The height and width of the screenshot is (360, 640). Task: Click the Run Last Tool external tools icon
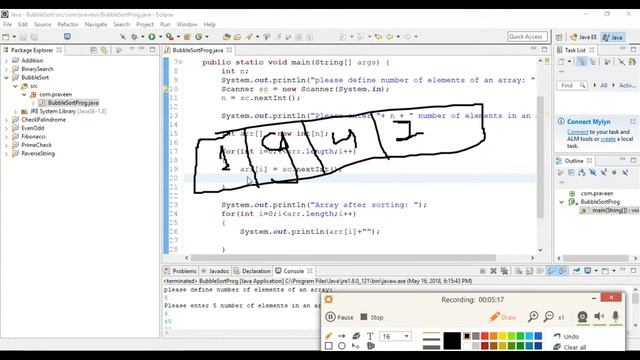coord(169,37)
